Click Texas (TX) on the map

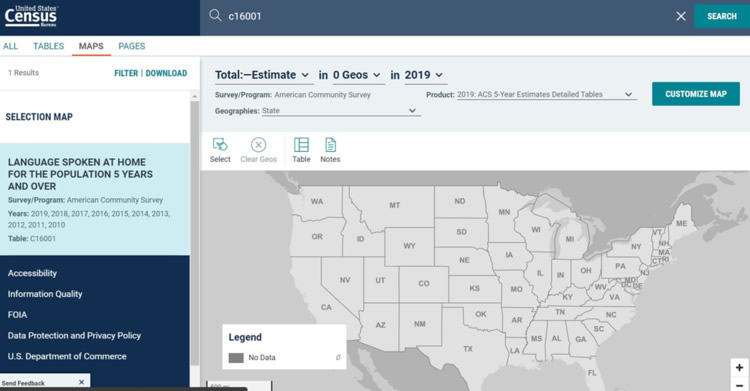pyautogui.click(x=468, y=349)
